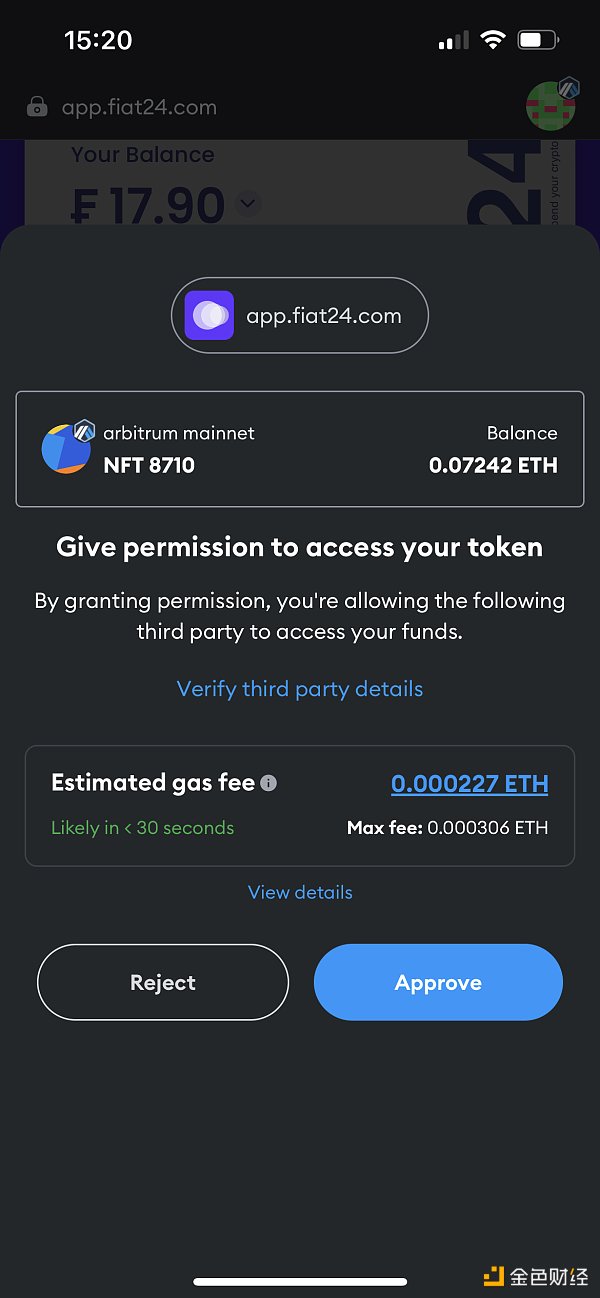Click the Arbitrum badge on the top-right avatar
Screen dimensions: 600x1298
tap(568, 88)
